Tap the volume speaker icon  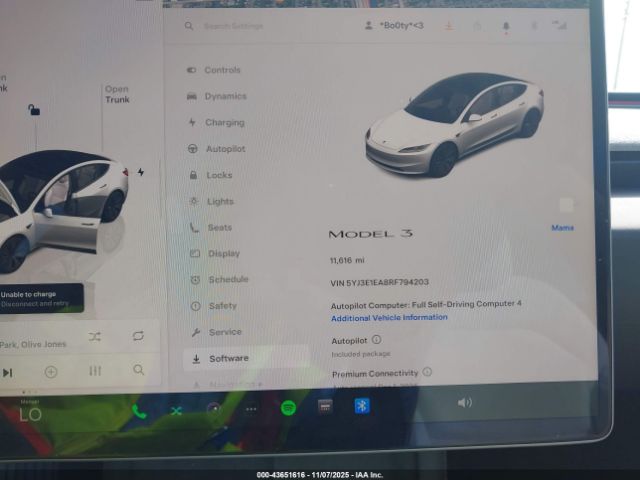(x=464, y=402)
